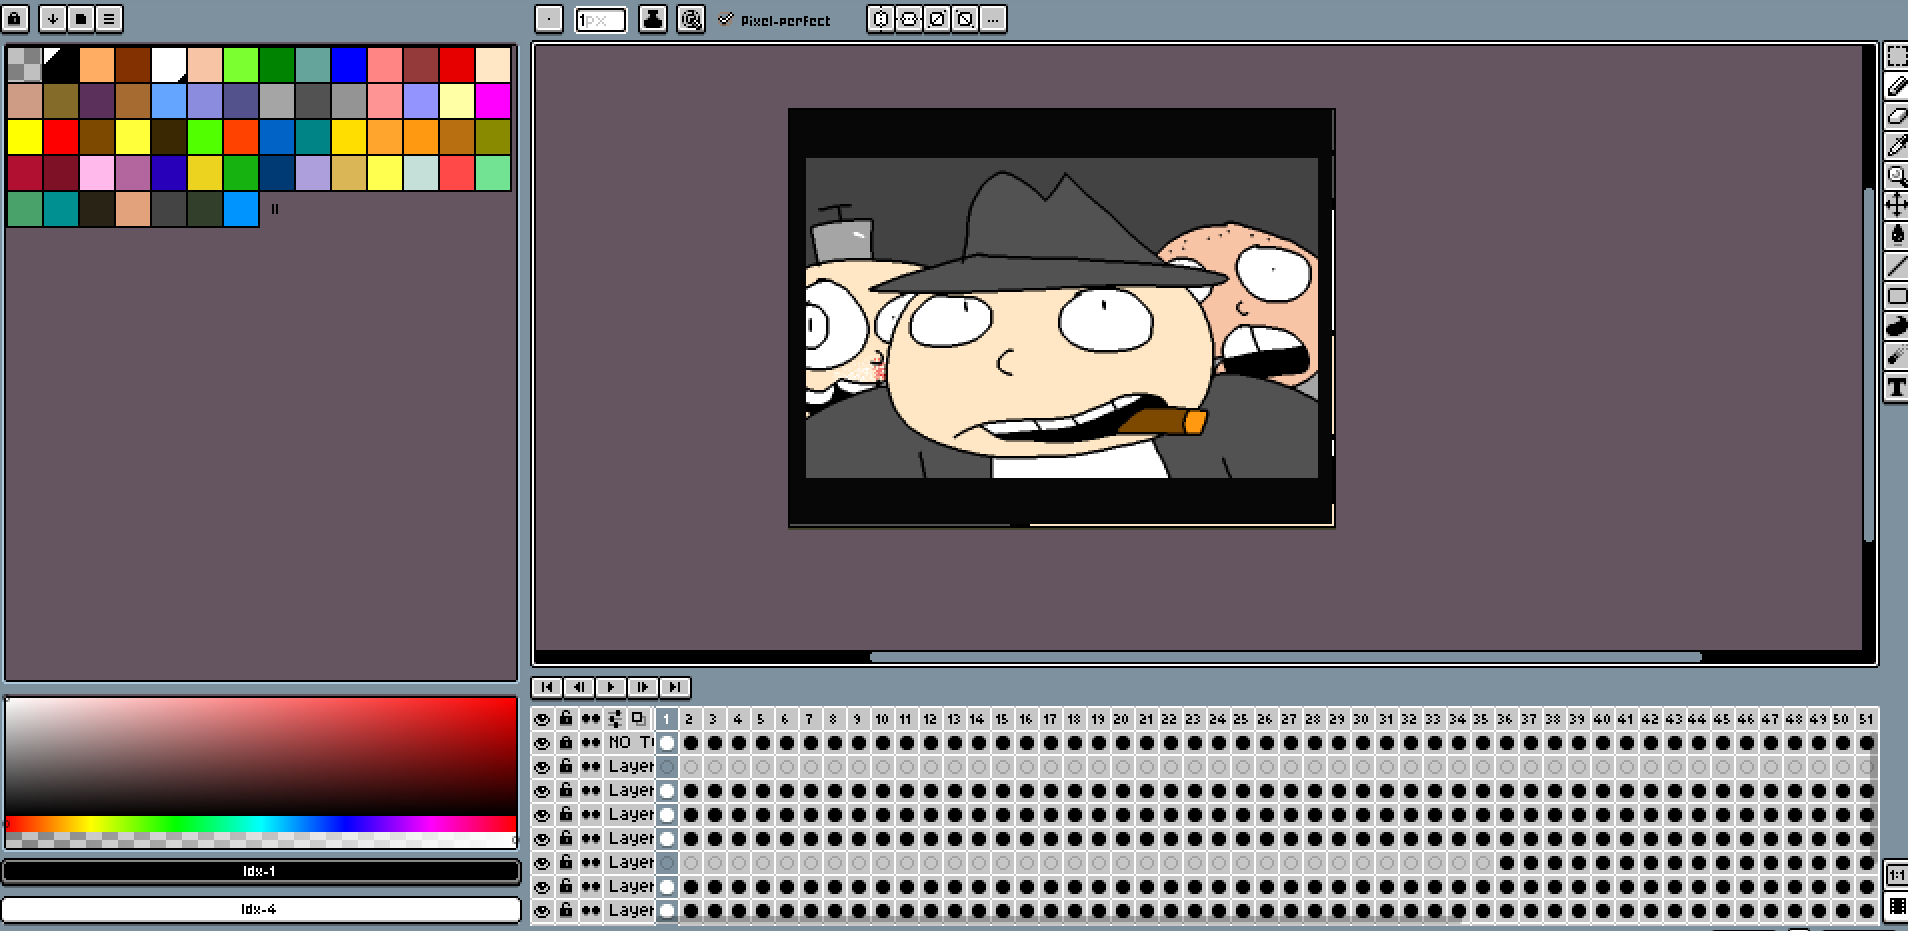The width and height of the screenshot is (1908, 931).
Task: Hide the NO T... layer
Action: coord(542,743)
